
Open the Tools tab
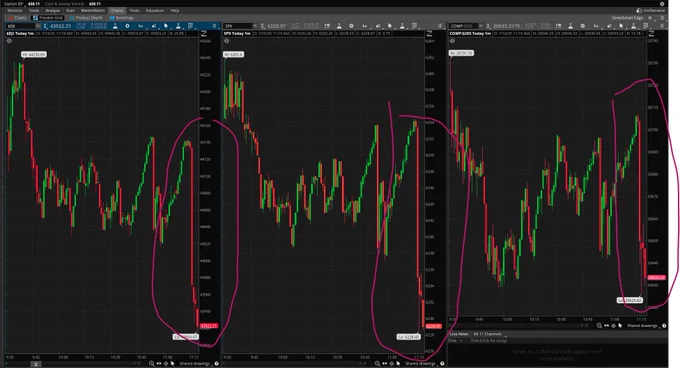click(x=134, y=10)
